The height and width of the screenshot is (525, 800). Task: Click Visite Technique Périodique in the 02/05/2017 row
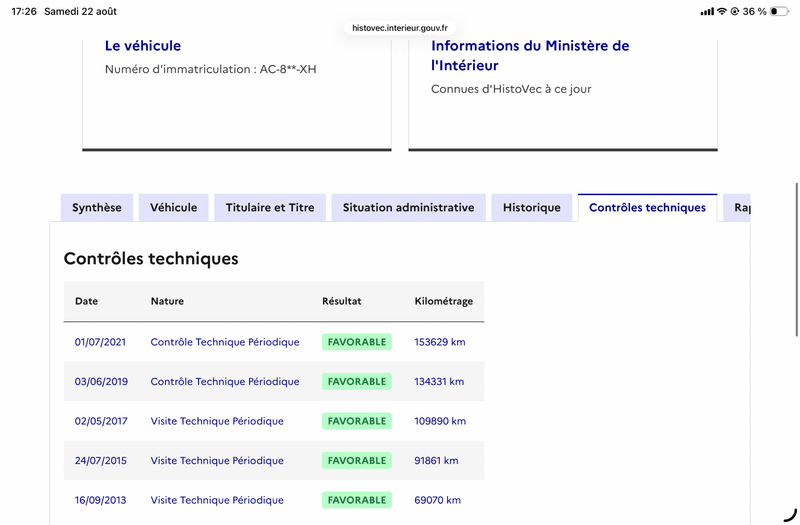coord(217,421)
